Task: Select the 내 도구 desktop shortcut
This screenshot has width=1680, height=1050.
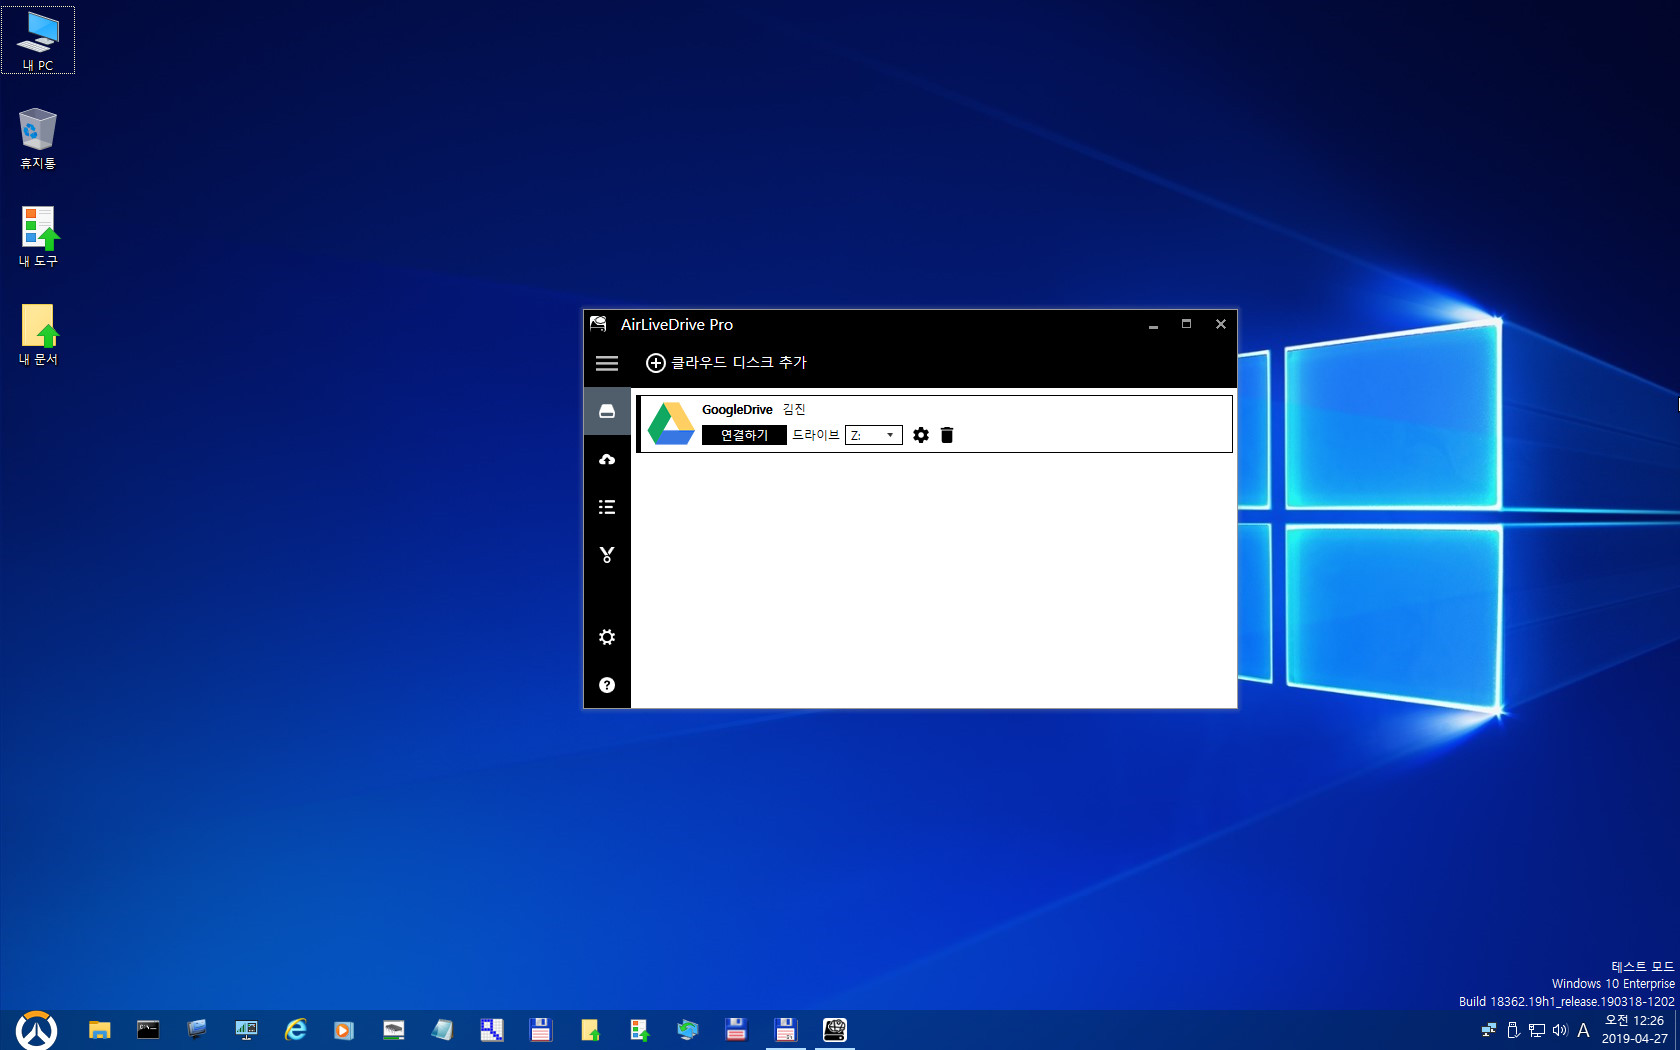Action: 38,237
